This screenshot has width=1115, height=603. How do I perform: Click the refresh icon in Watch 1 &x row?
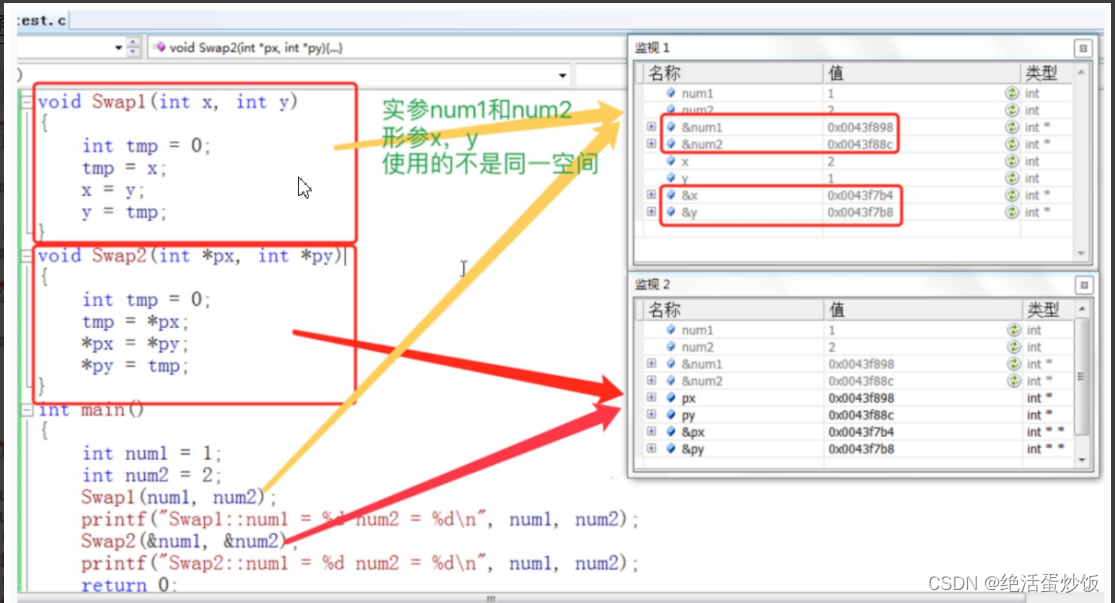click(1012, 196)
